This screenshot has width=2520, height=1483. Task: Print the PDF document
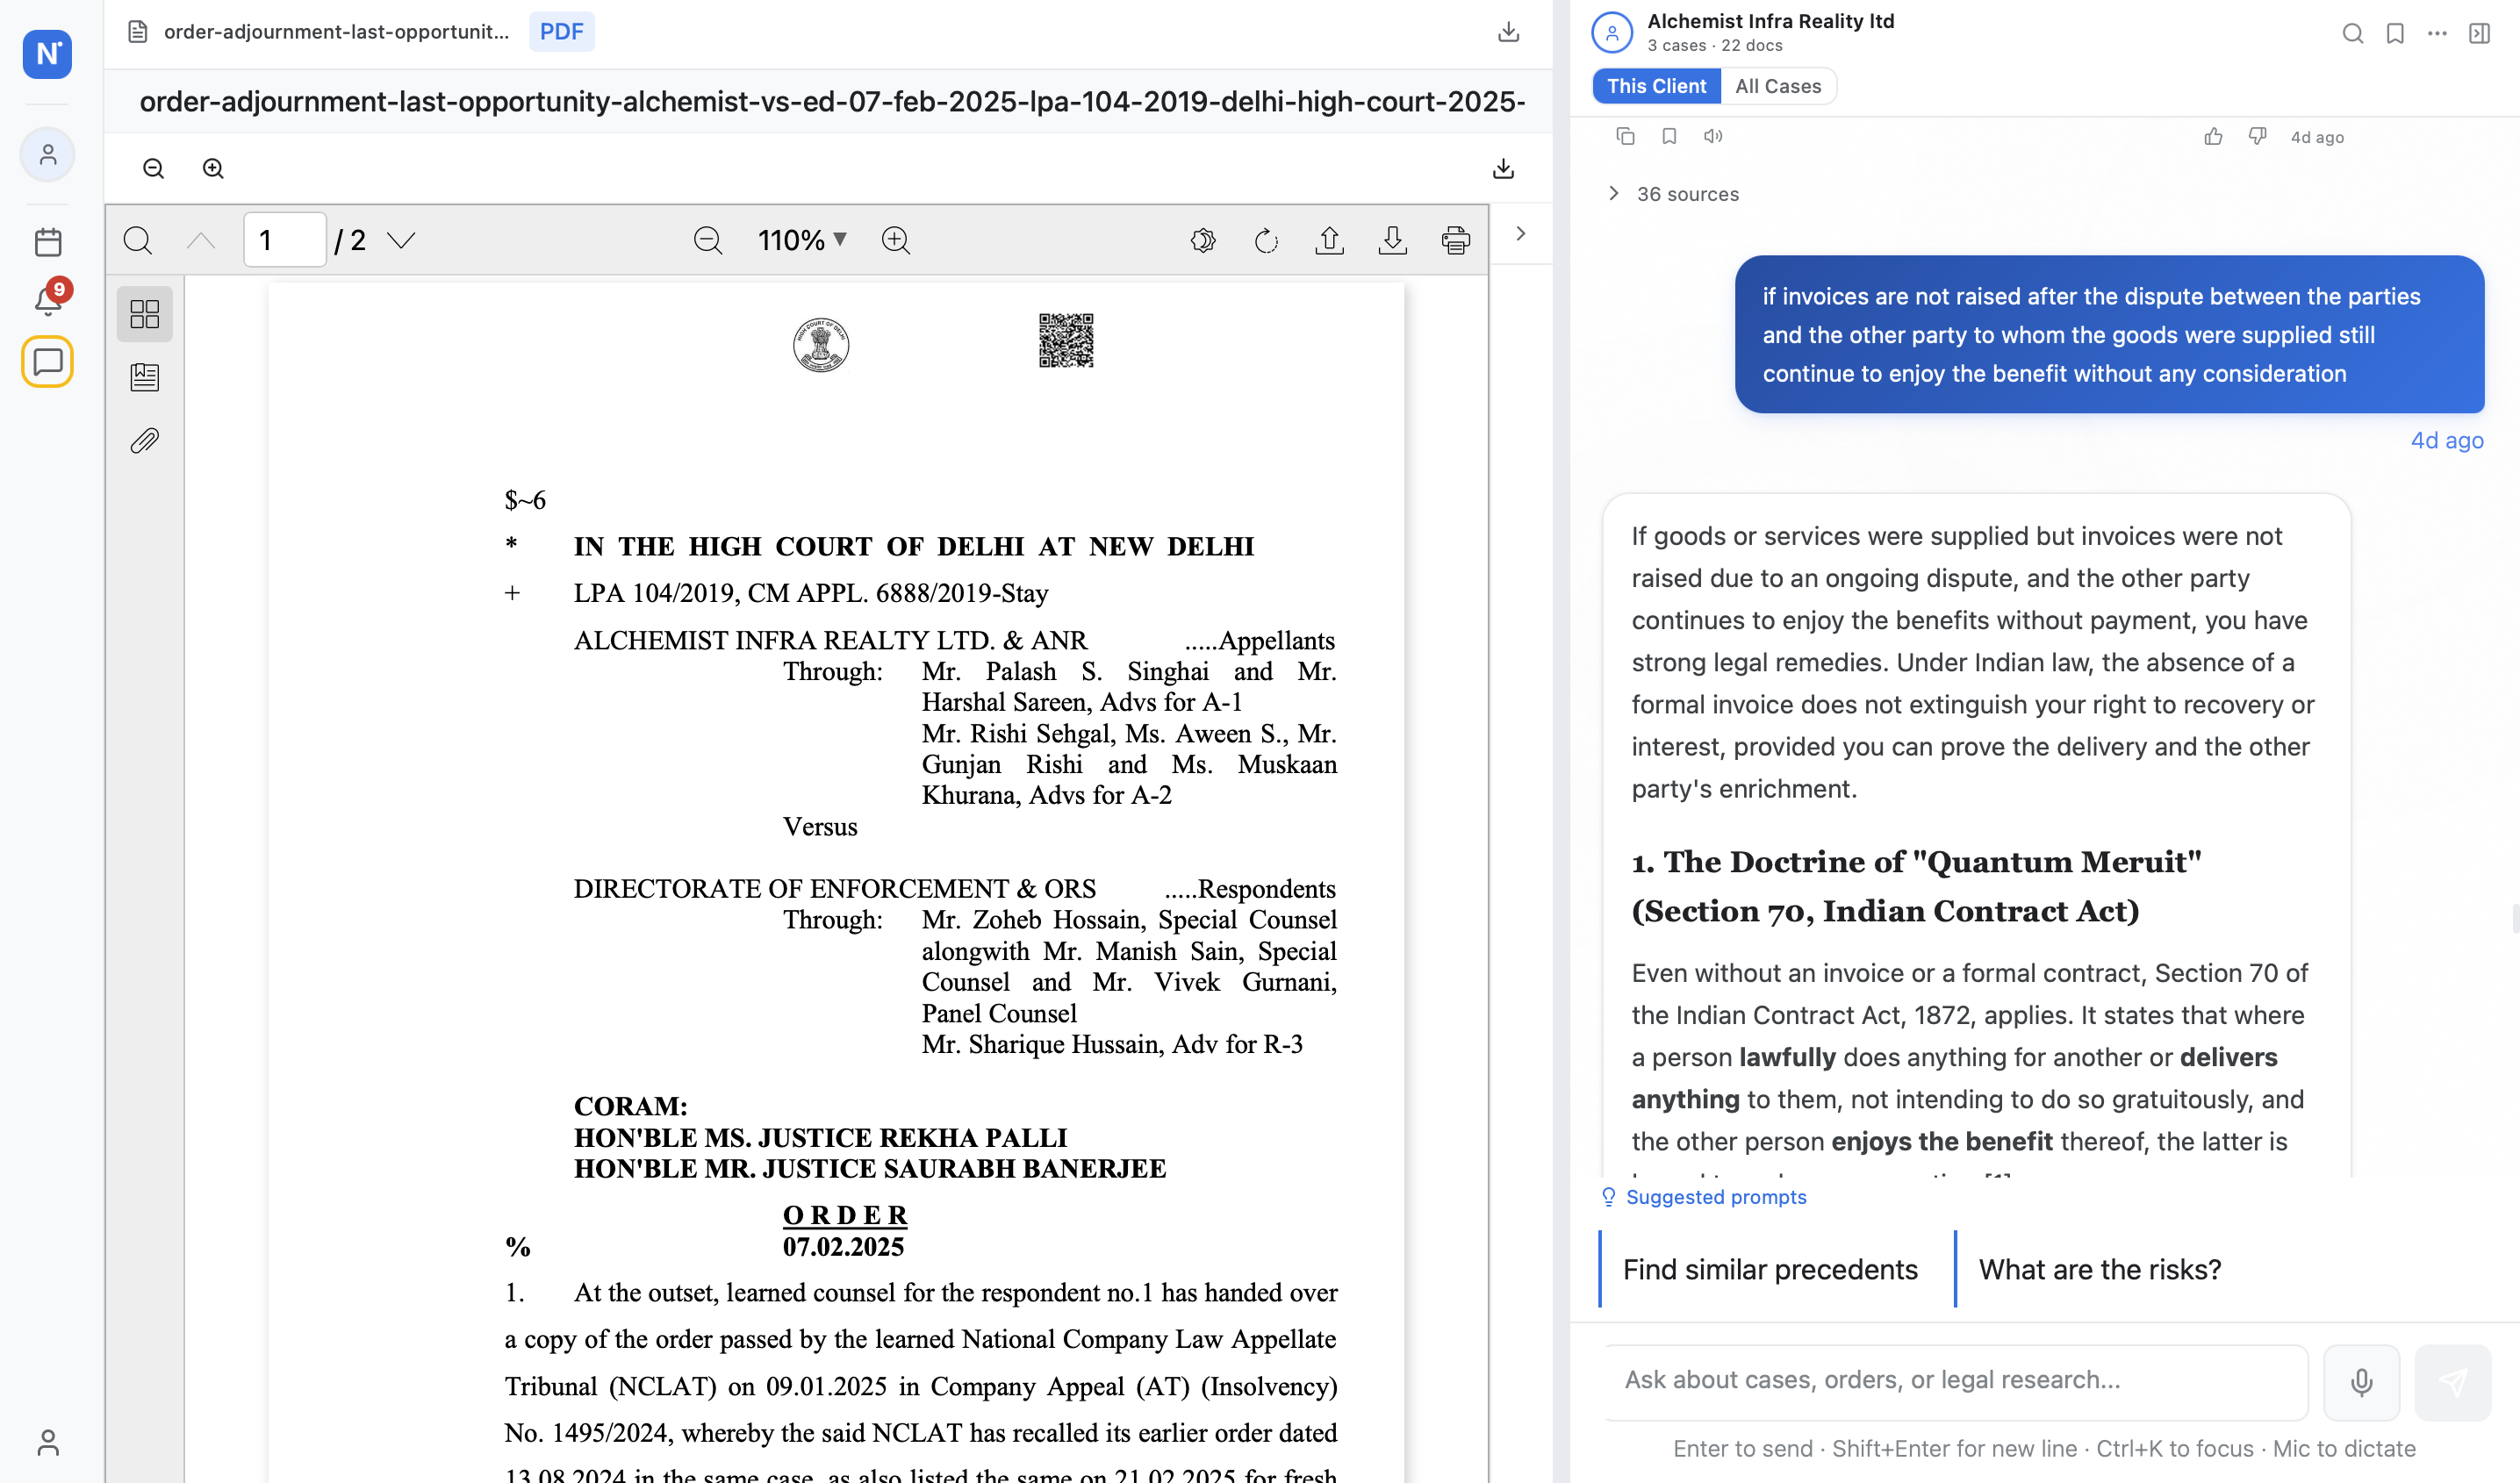[1455, 240]
